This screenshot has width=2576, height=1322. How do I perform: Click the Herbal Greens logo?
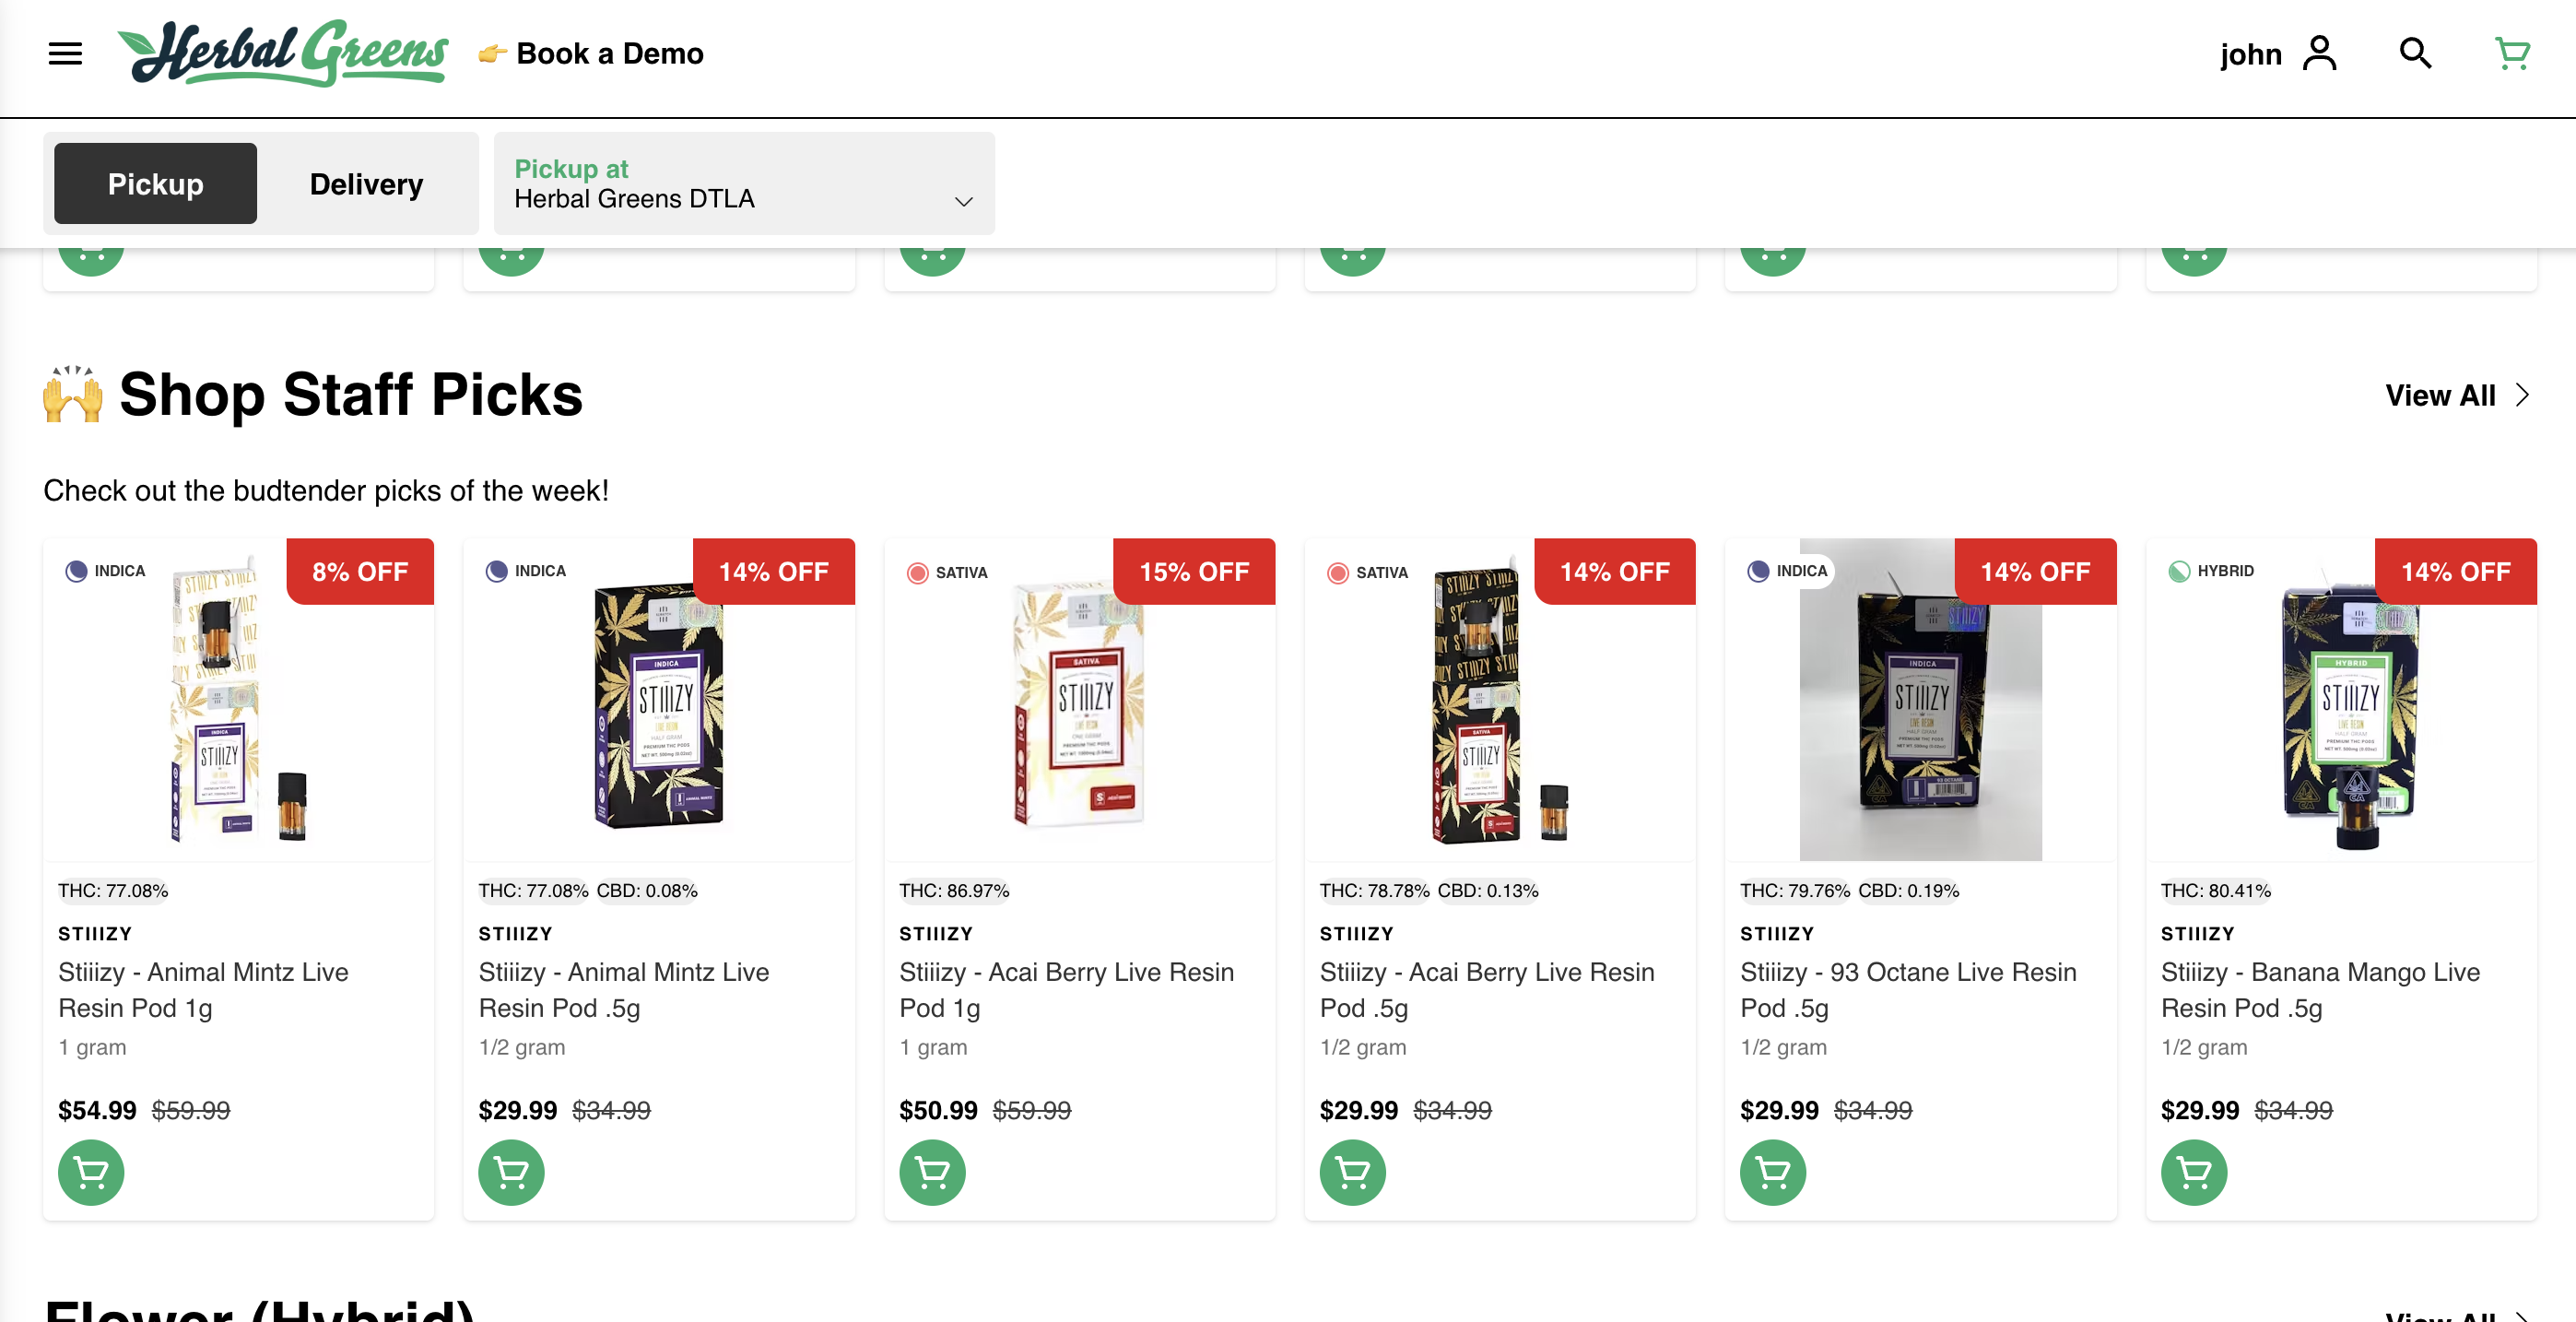point(283,54)
